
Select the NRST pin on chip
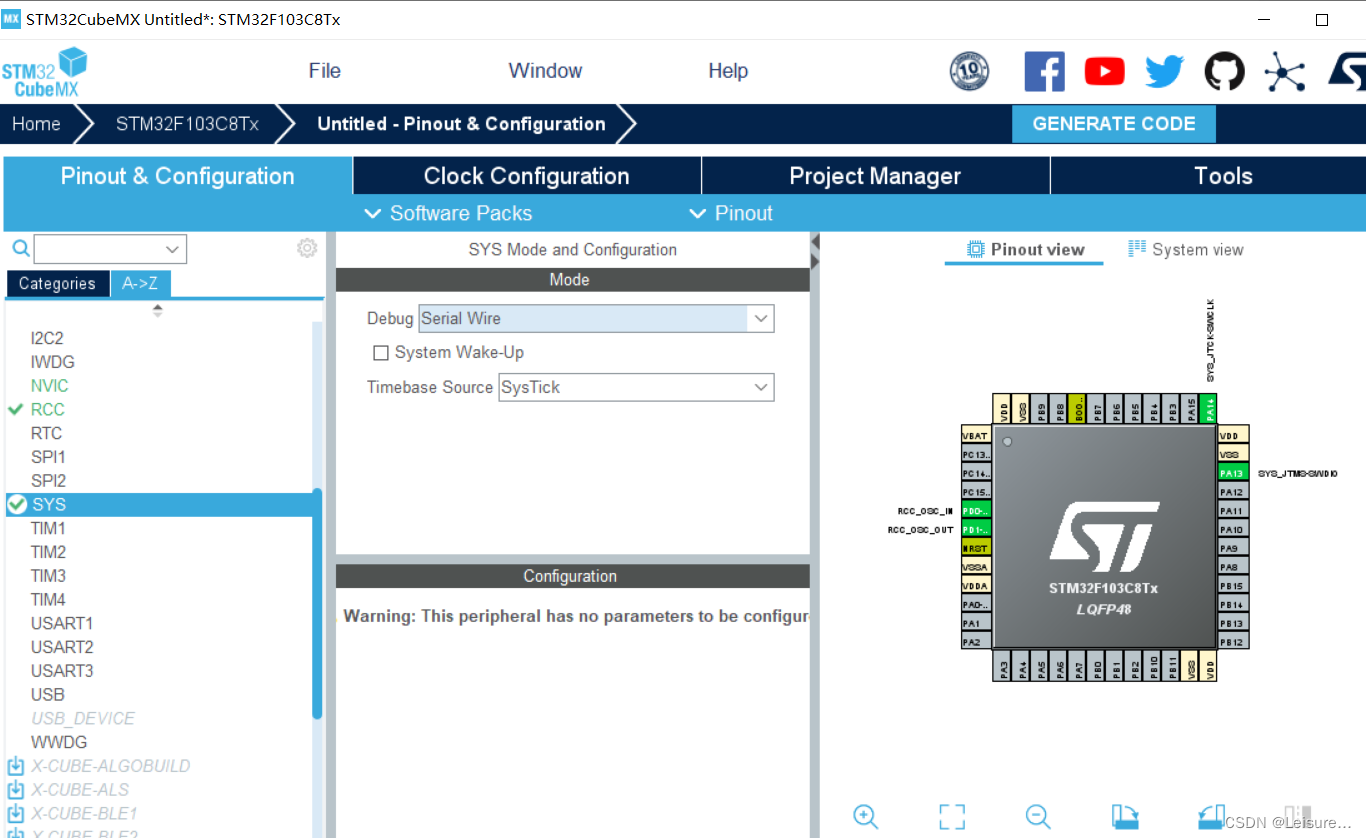[x=976, y=548]
